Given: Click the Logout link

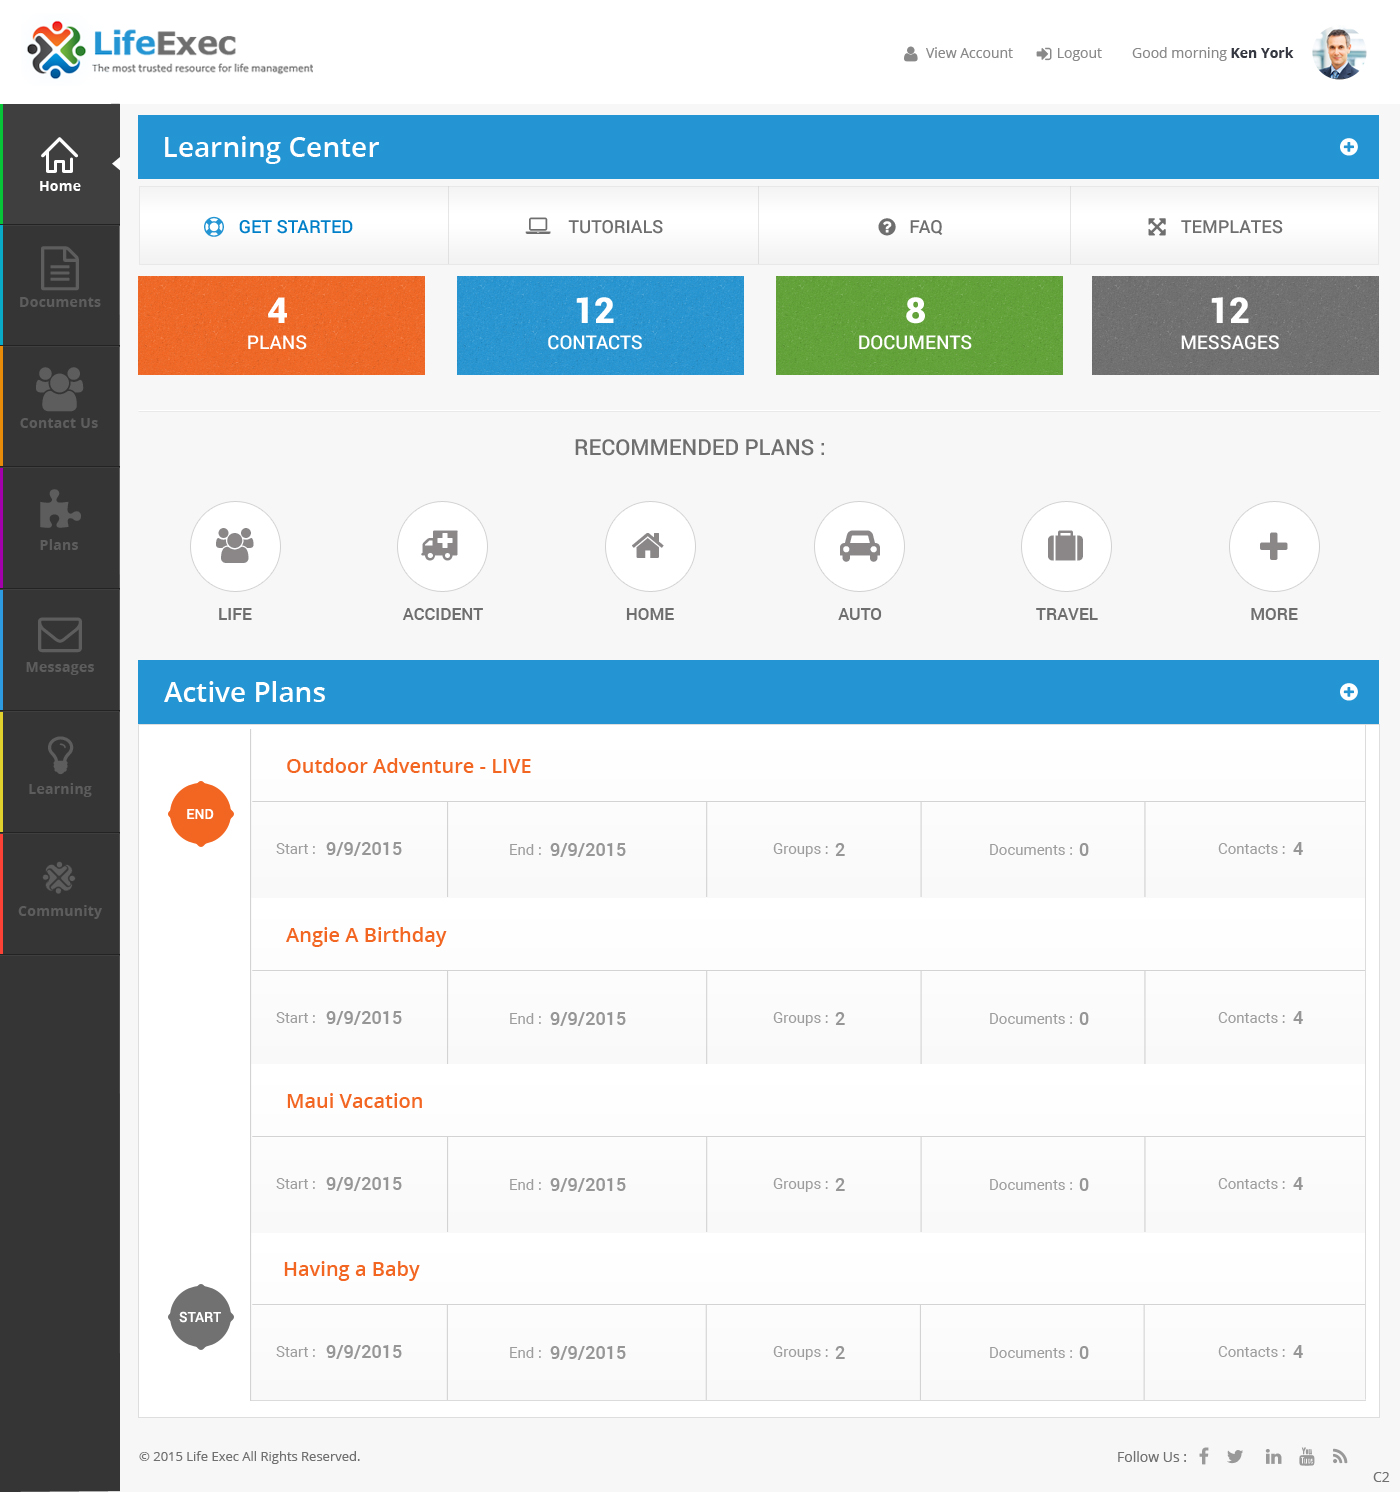Looking at the screenshot, I should 1069,53.
